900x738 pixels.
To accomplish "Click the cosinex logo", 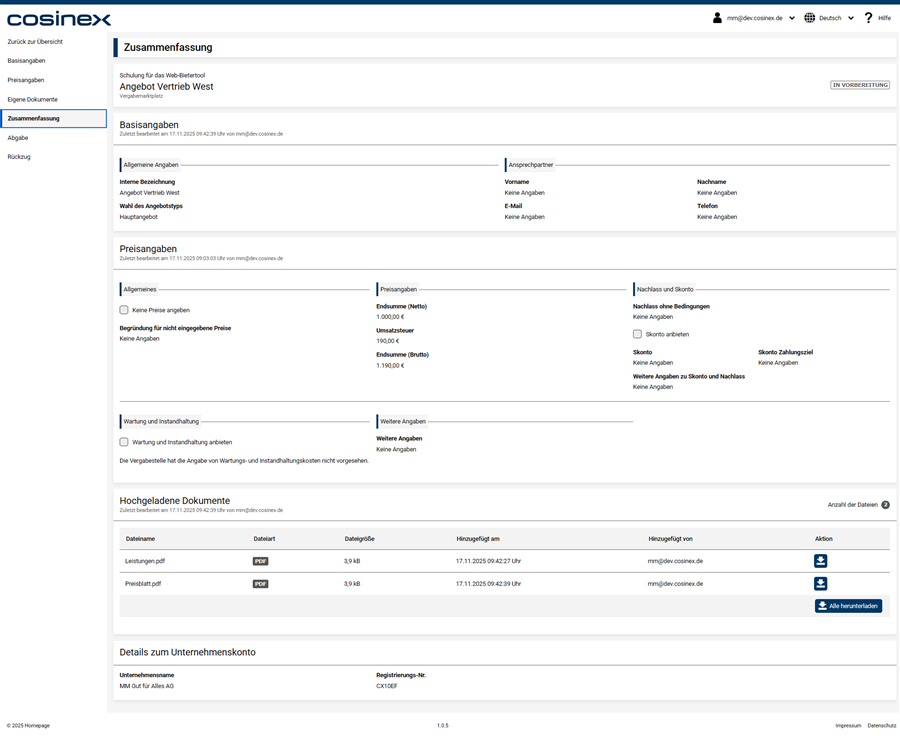I will coord(59,19).
